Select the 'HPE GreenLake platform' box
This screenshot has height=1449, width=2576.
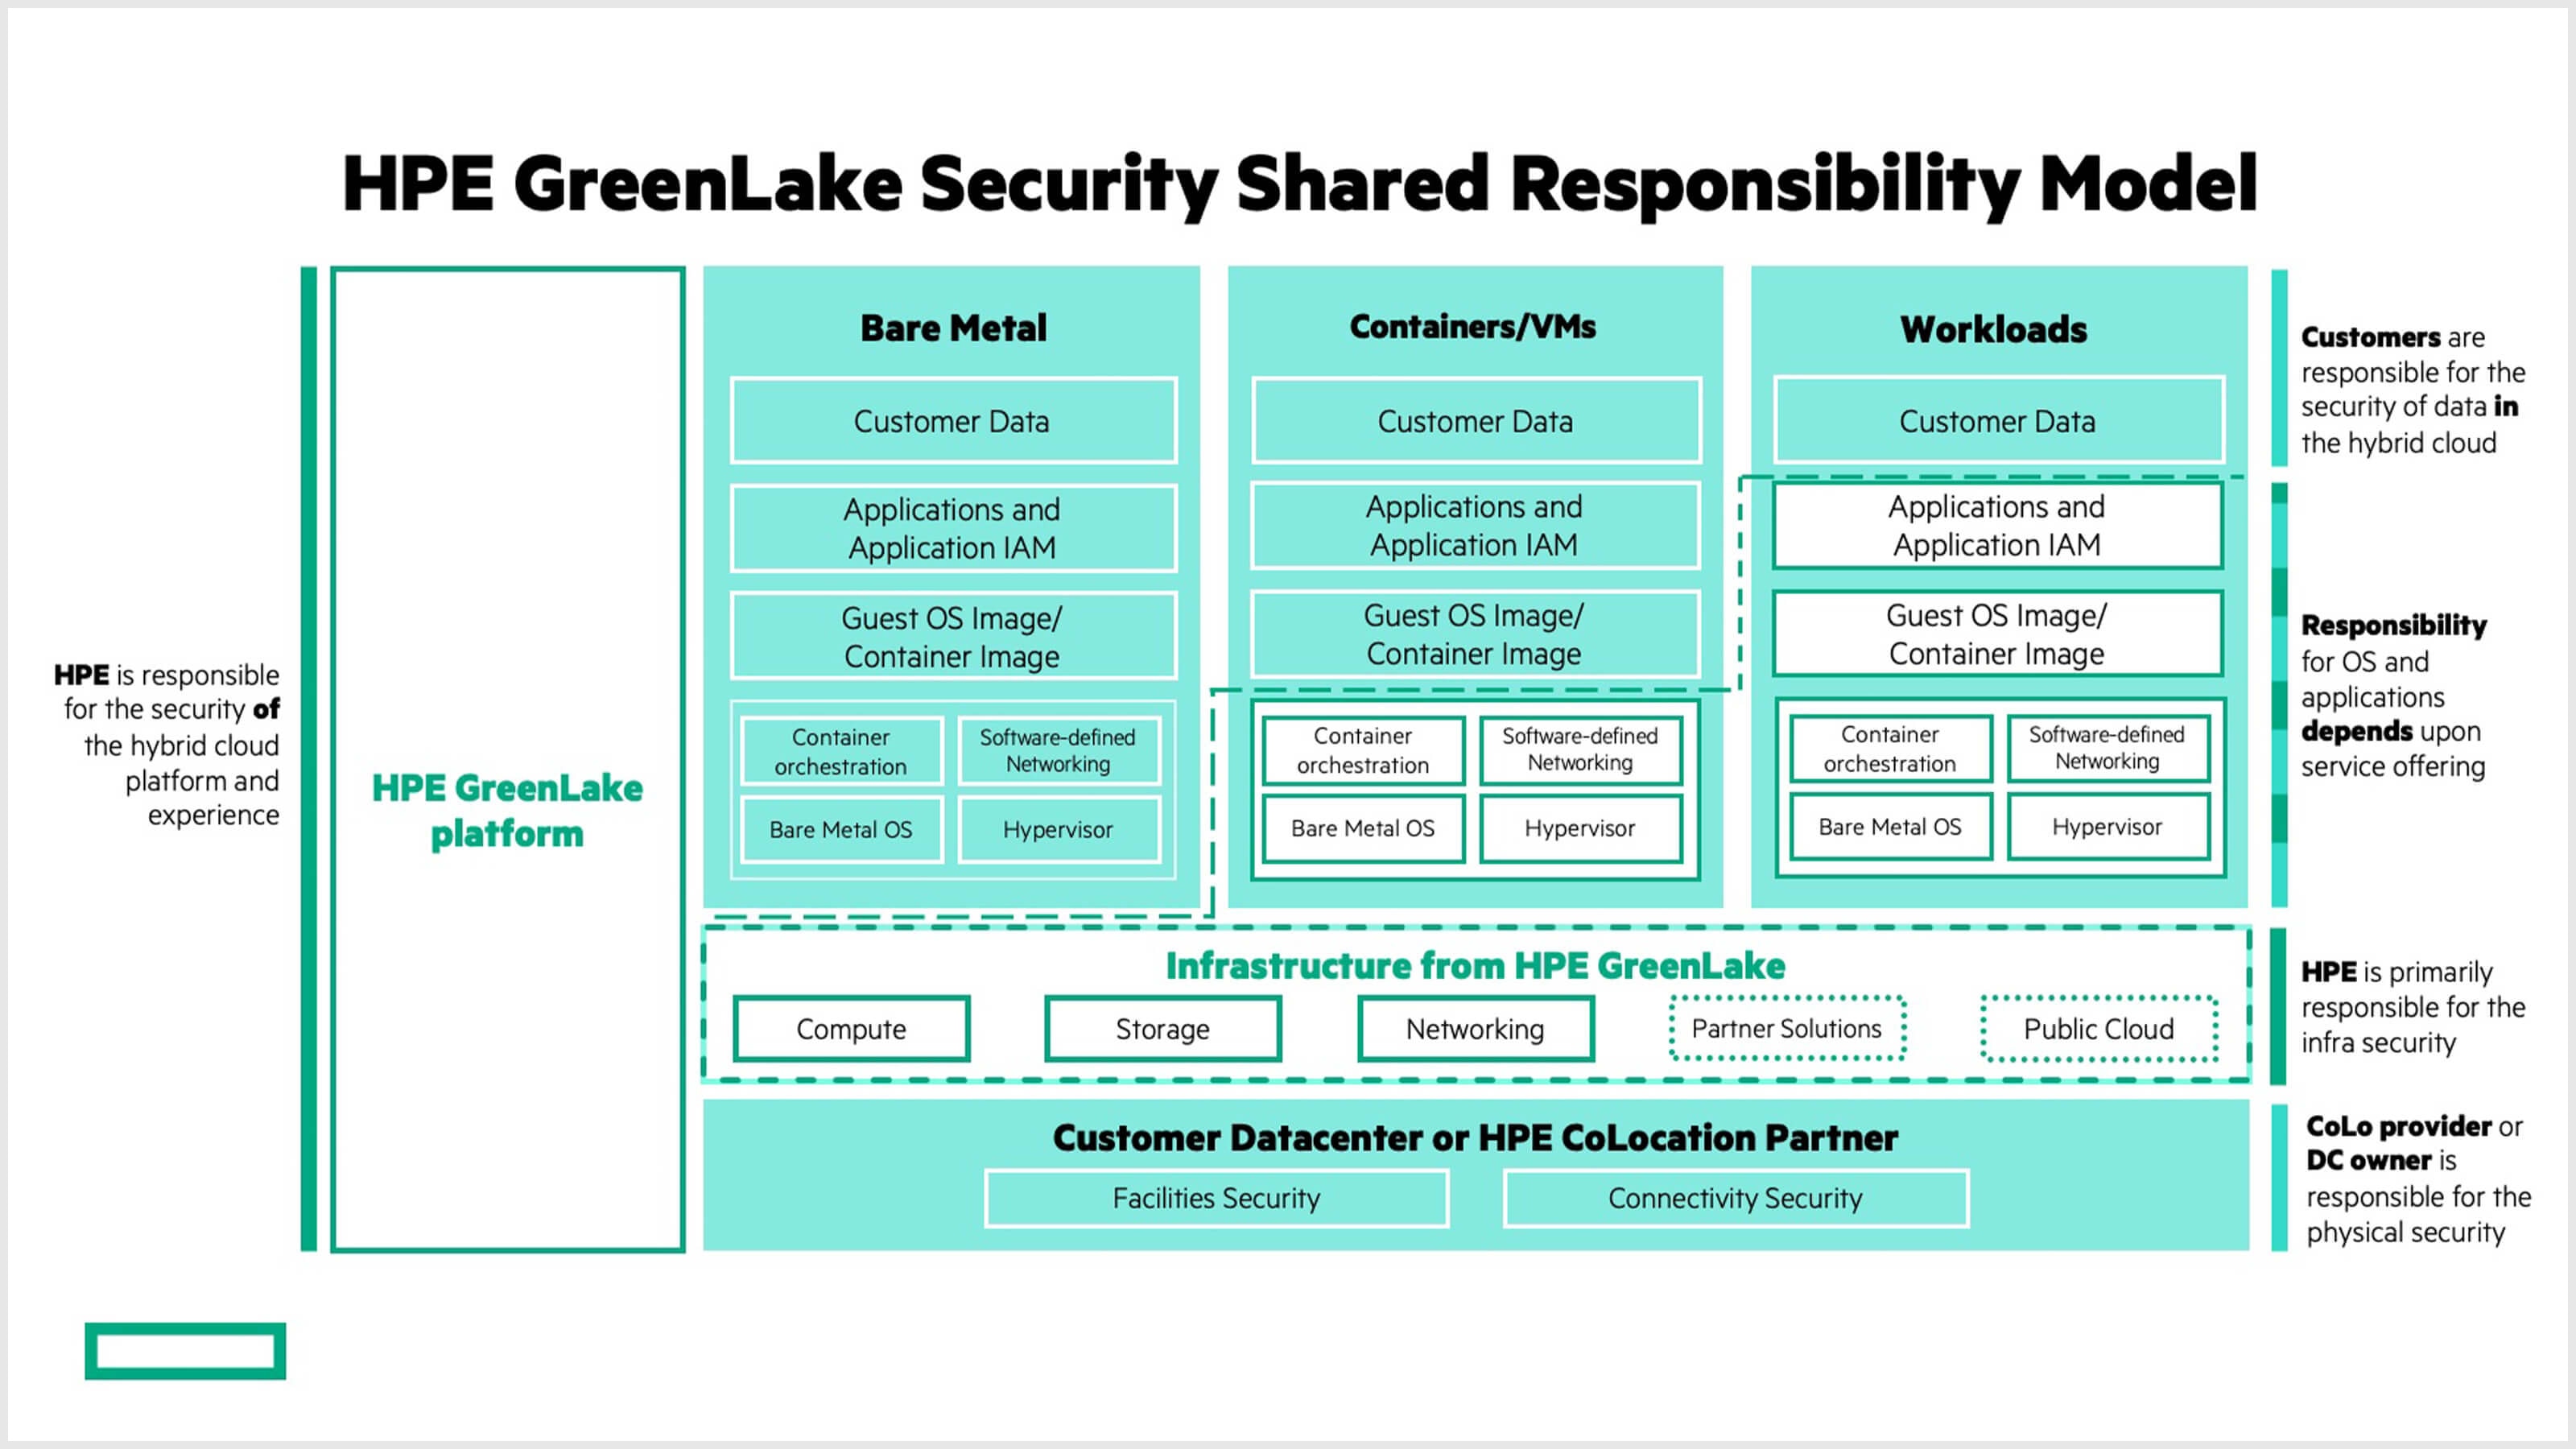tap(508, 759)
